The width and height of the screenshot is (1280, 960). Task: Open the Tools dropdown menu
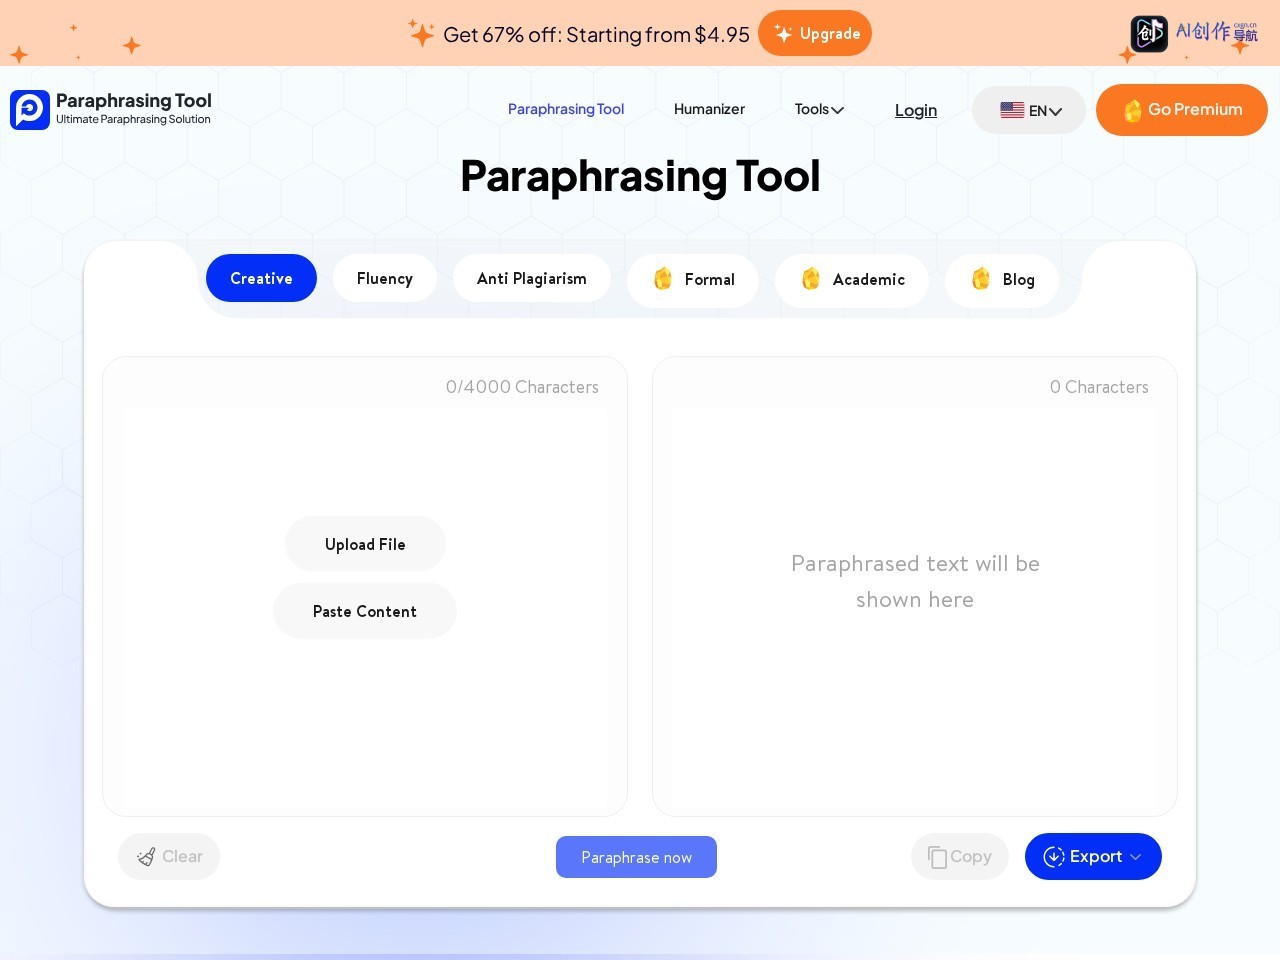tap(819, 109)
